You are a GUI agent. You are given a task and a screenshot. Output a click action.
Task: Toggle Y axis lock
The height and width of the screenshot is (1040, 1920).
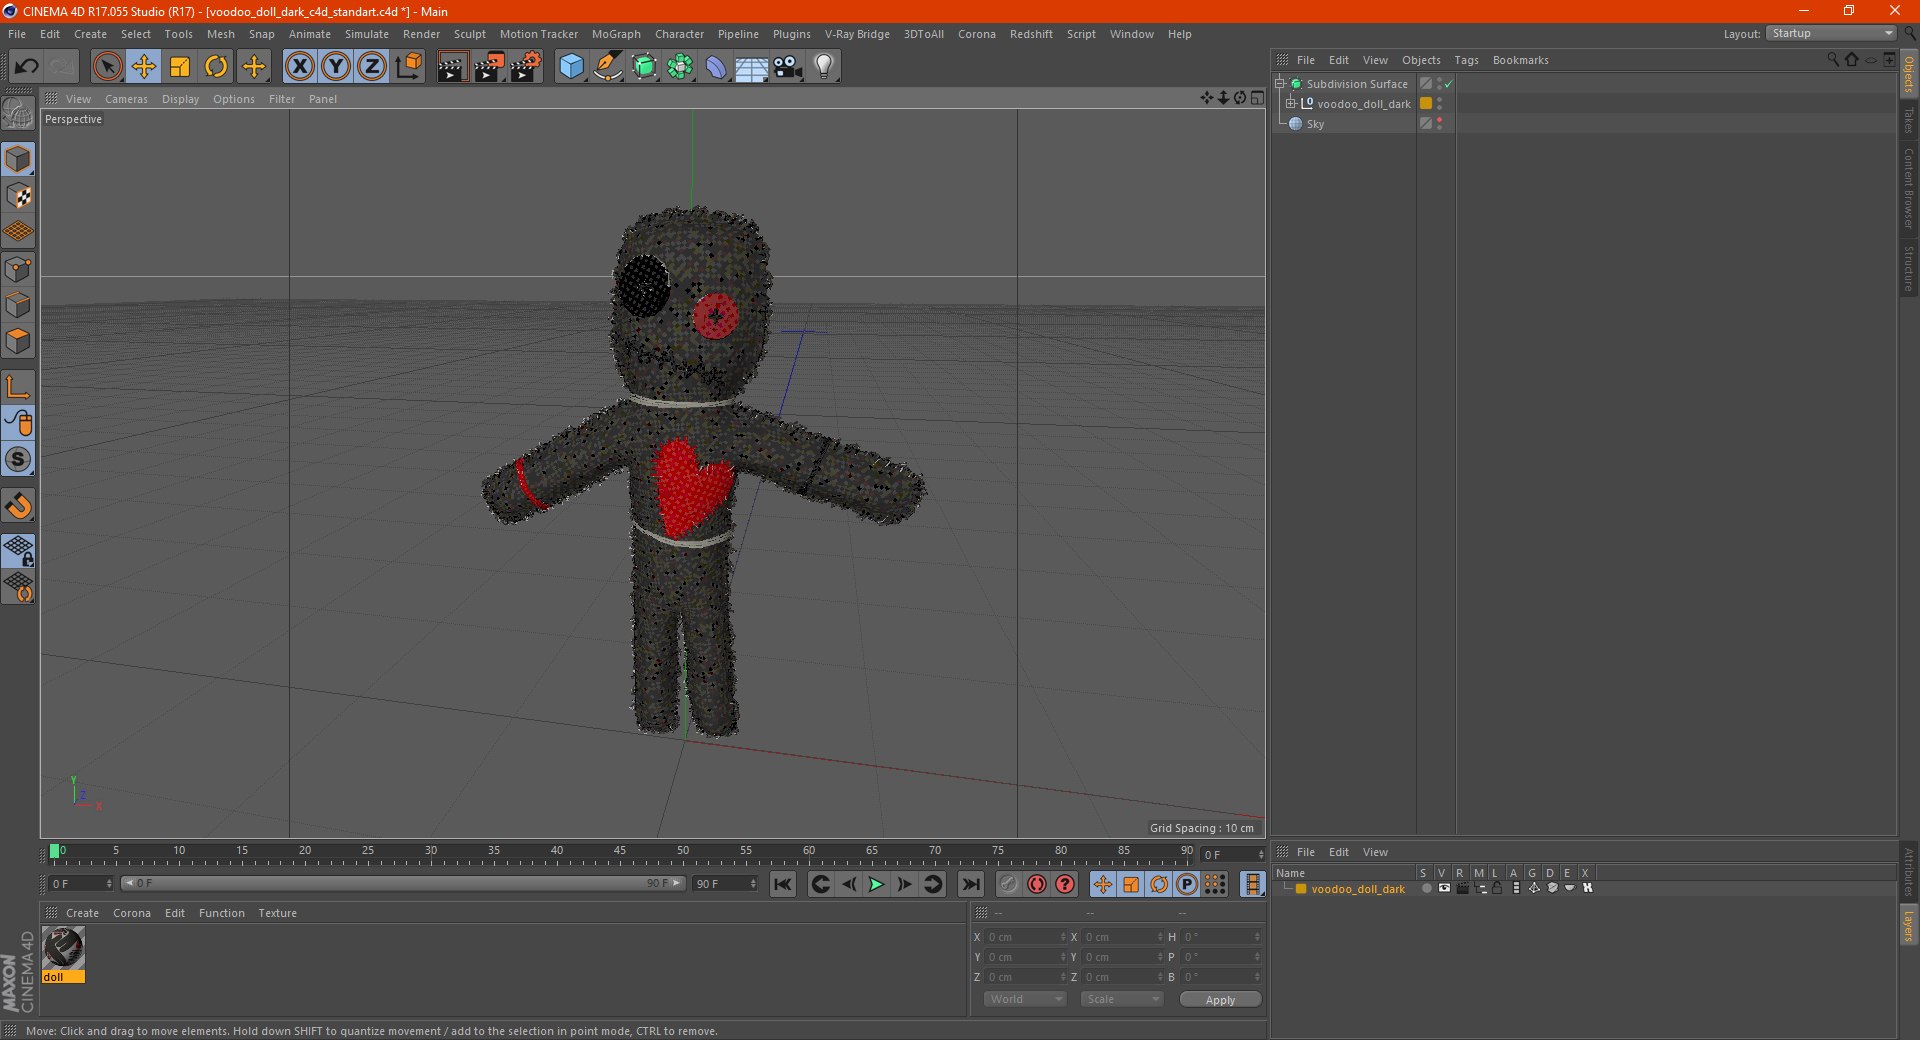(x=336, y=67)
